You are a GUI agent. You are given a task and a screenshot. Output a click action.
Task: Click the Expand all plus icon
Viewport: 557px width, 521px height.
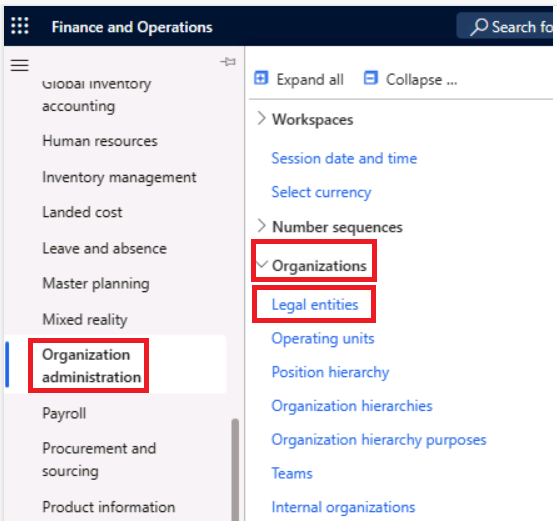coord(261,78)
